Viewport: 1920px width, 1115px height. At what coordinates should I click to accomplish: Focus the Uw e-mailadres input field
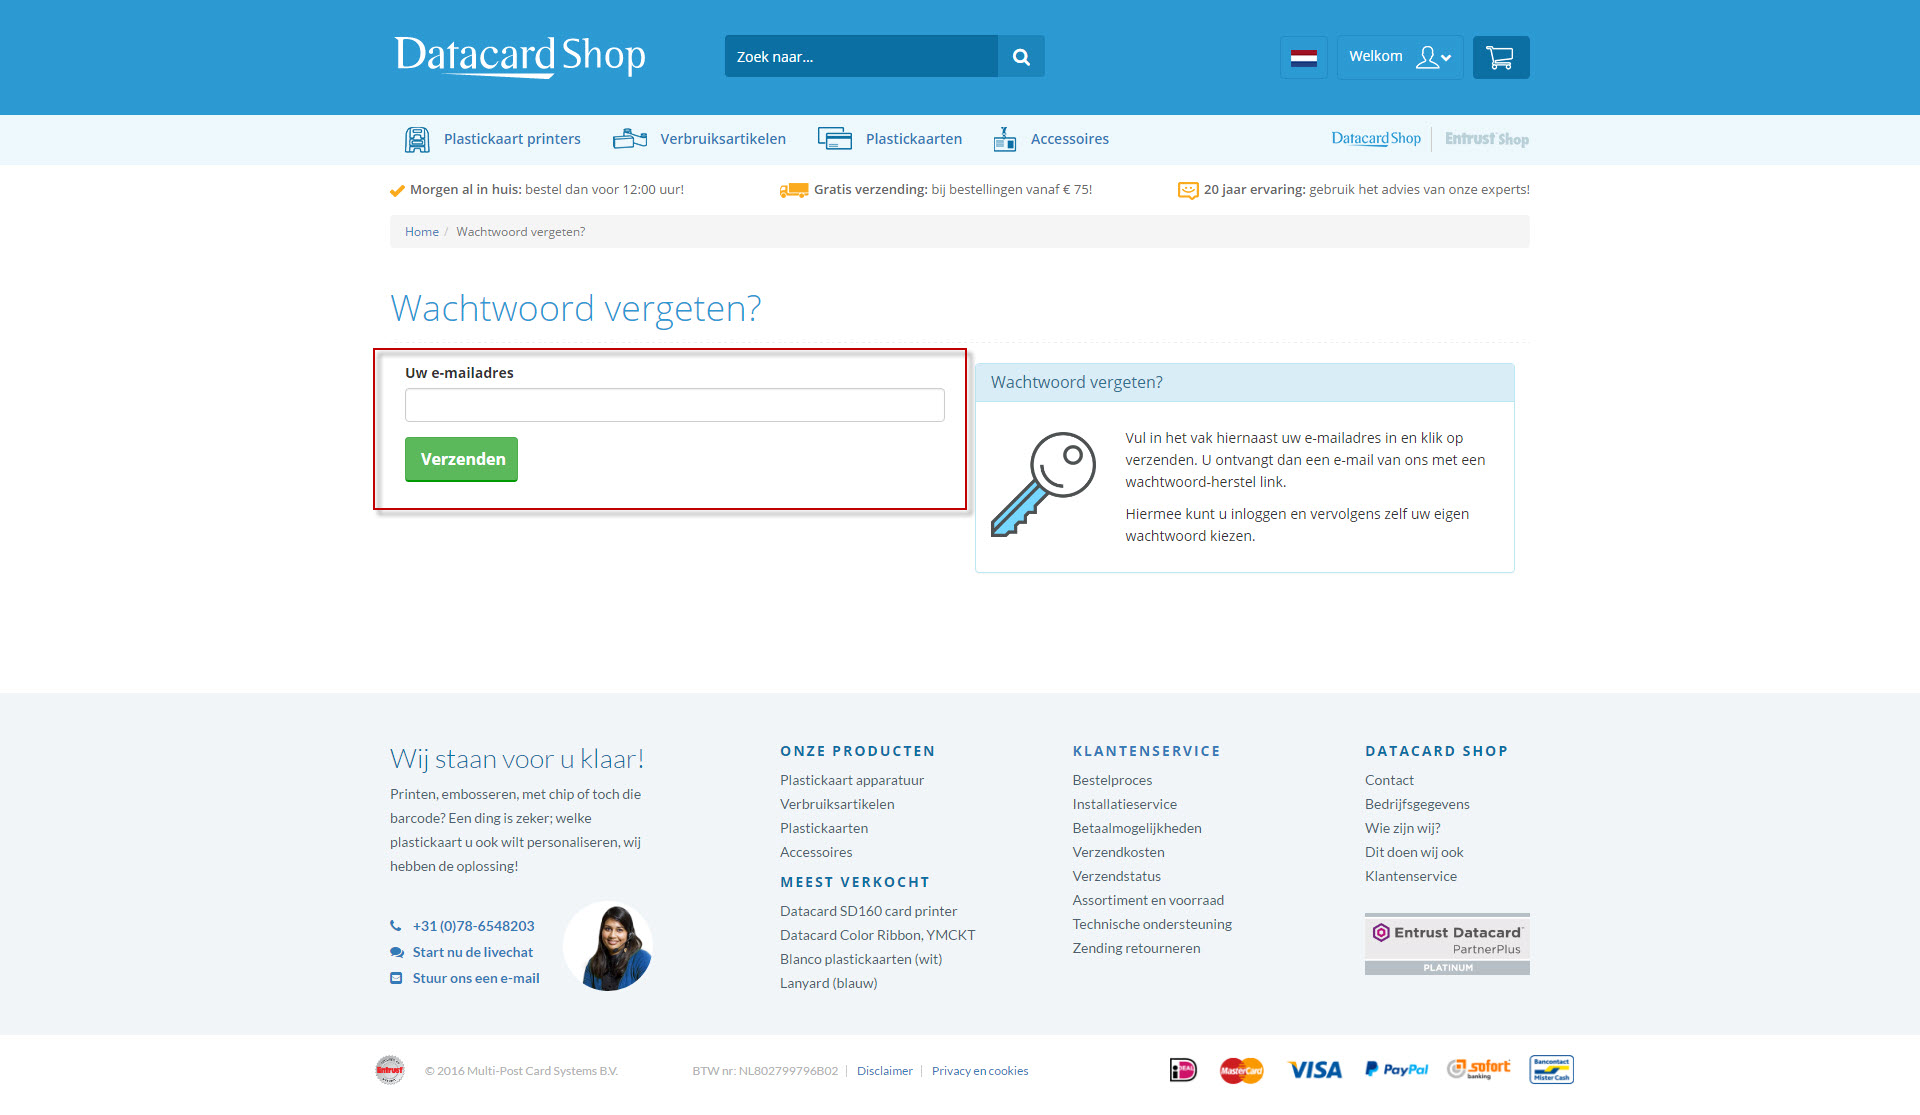point(675,405)
